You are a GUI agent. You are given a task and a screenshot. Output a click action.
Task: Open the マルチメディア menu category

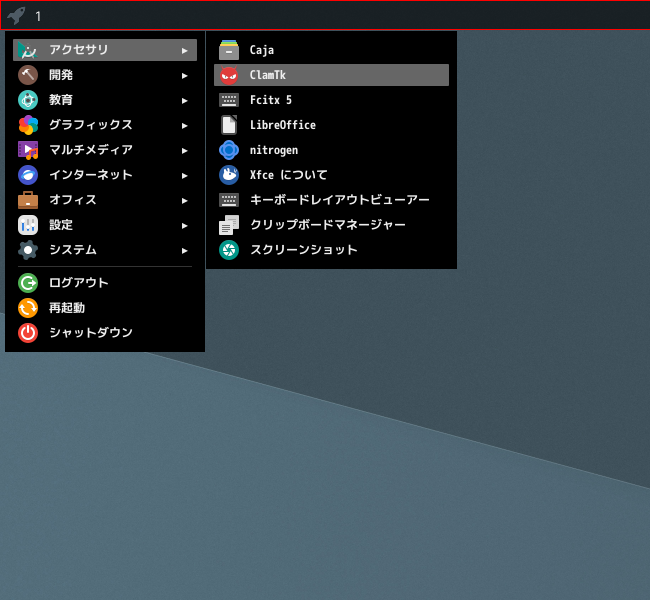[105, 150]
